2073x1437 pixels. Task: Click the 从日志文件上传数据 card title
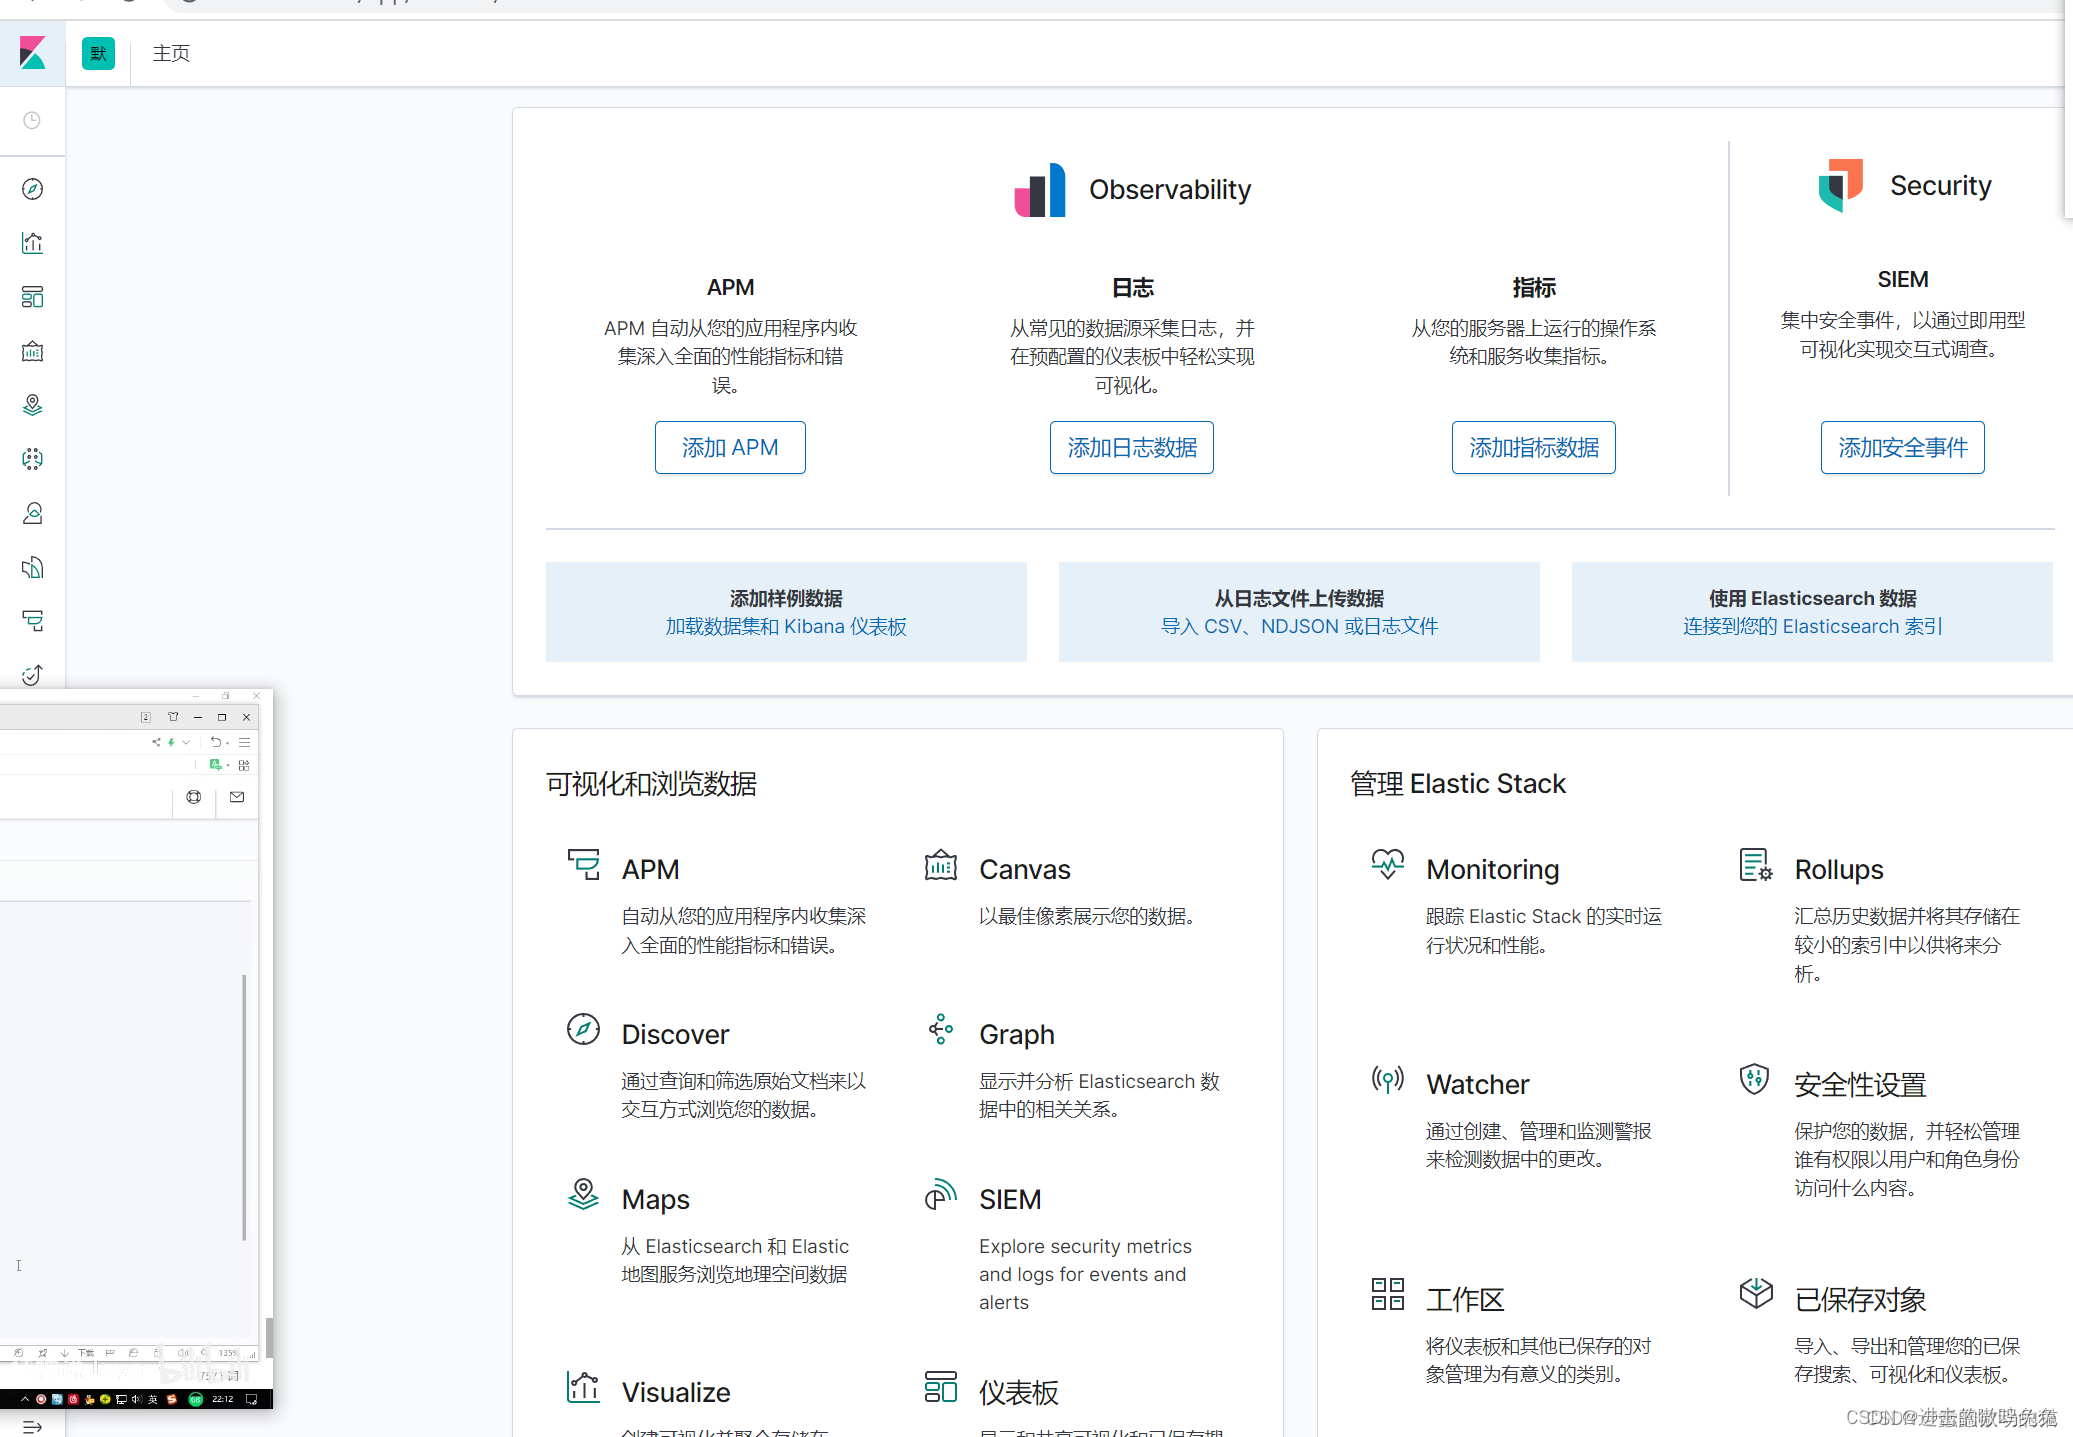pos(1299,598)
